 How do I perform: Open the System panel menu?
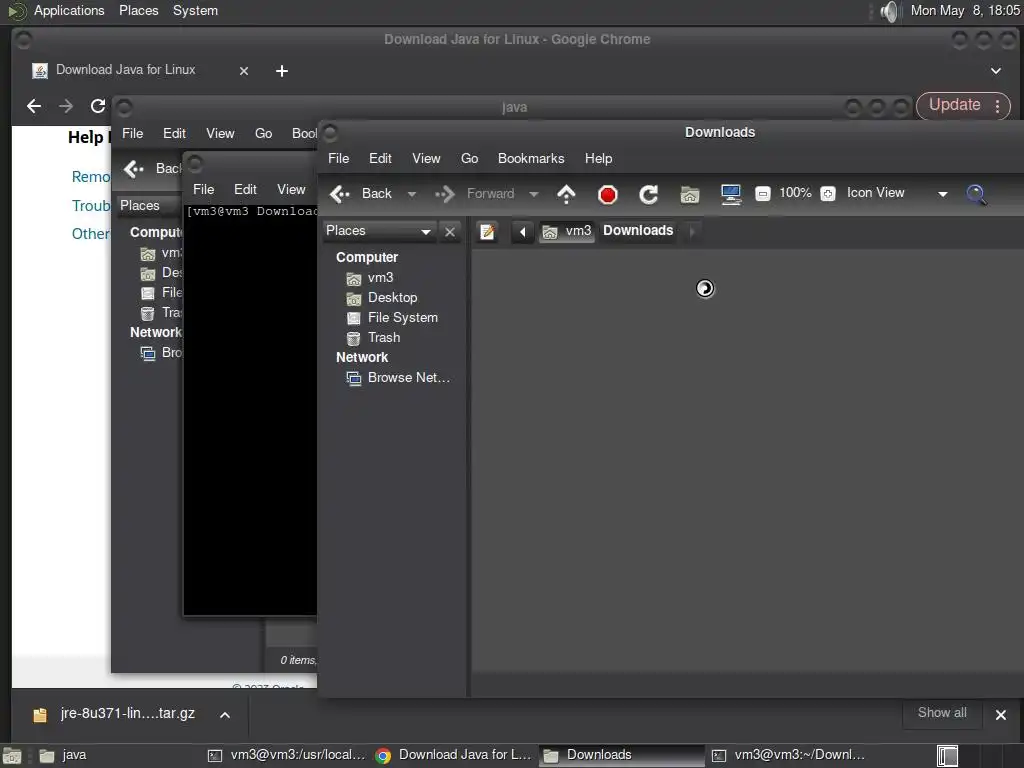pos(195,10)
